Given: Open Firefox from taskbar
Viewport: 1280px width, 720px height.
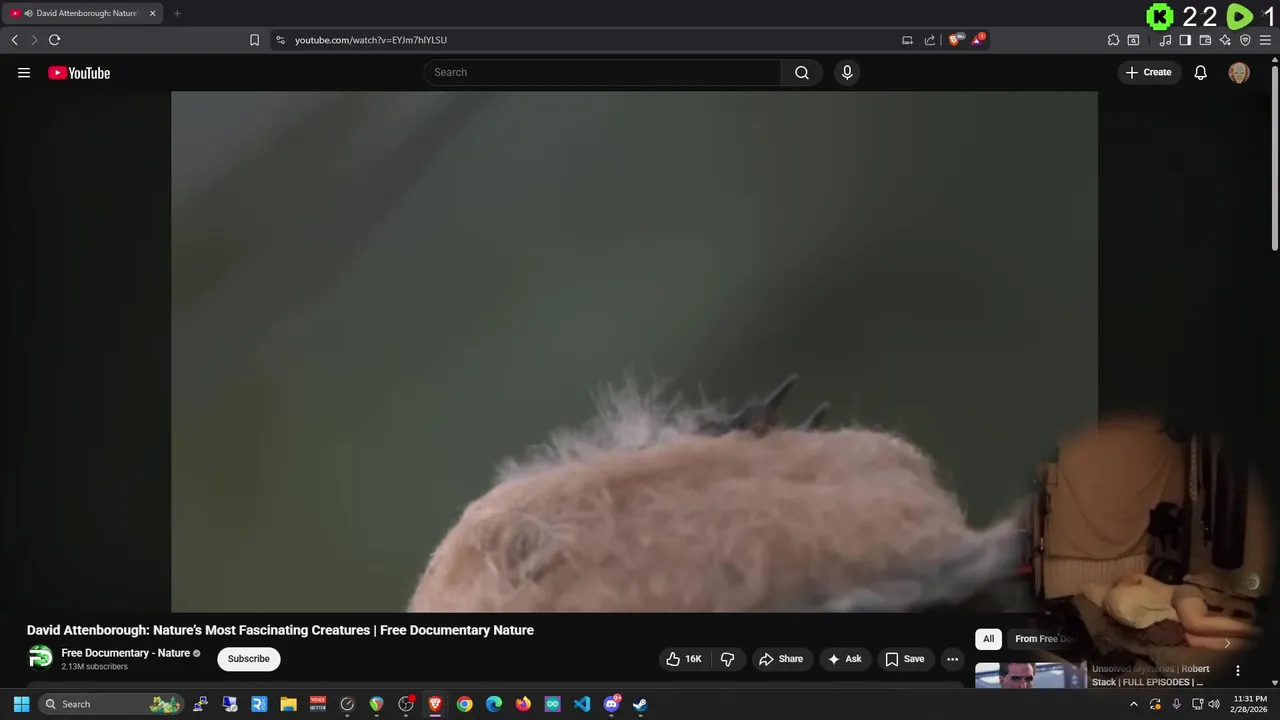Looking at the screenshot, I should click(523, 704).
